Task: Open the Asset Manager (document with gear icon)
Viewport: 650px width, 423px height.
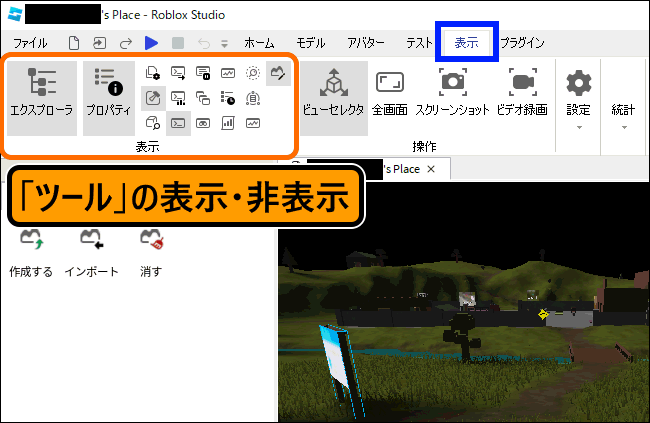Action: pos(153,73)
